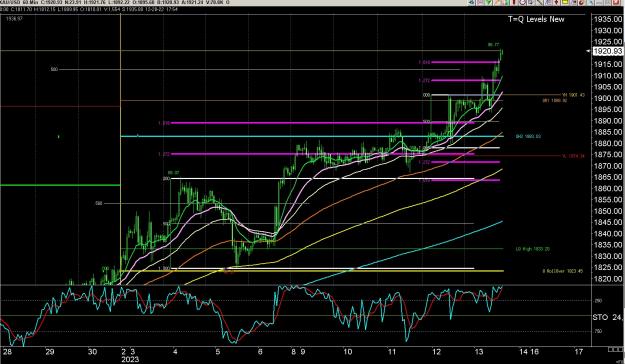Image resolution: width=625 pixels, height=364 pixels.
Task: Click the 1840.00 price axis label
Action: tap(608, 234)
